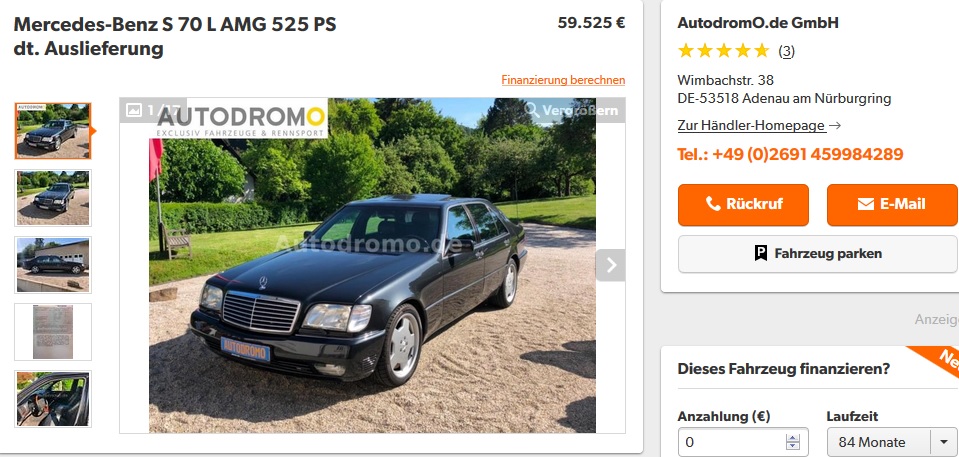Image resolution: width=959 pixels, height=457 pixels.
Task: Click arrow beside Zur Händler-Homepage
Action: 835,125
